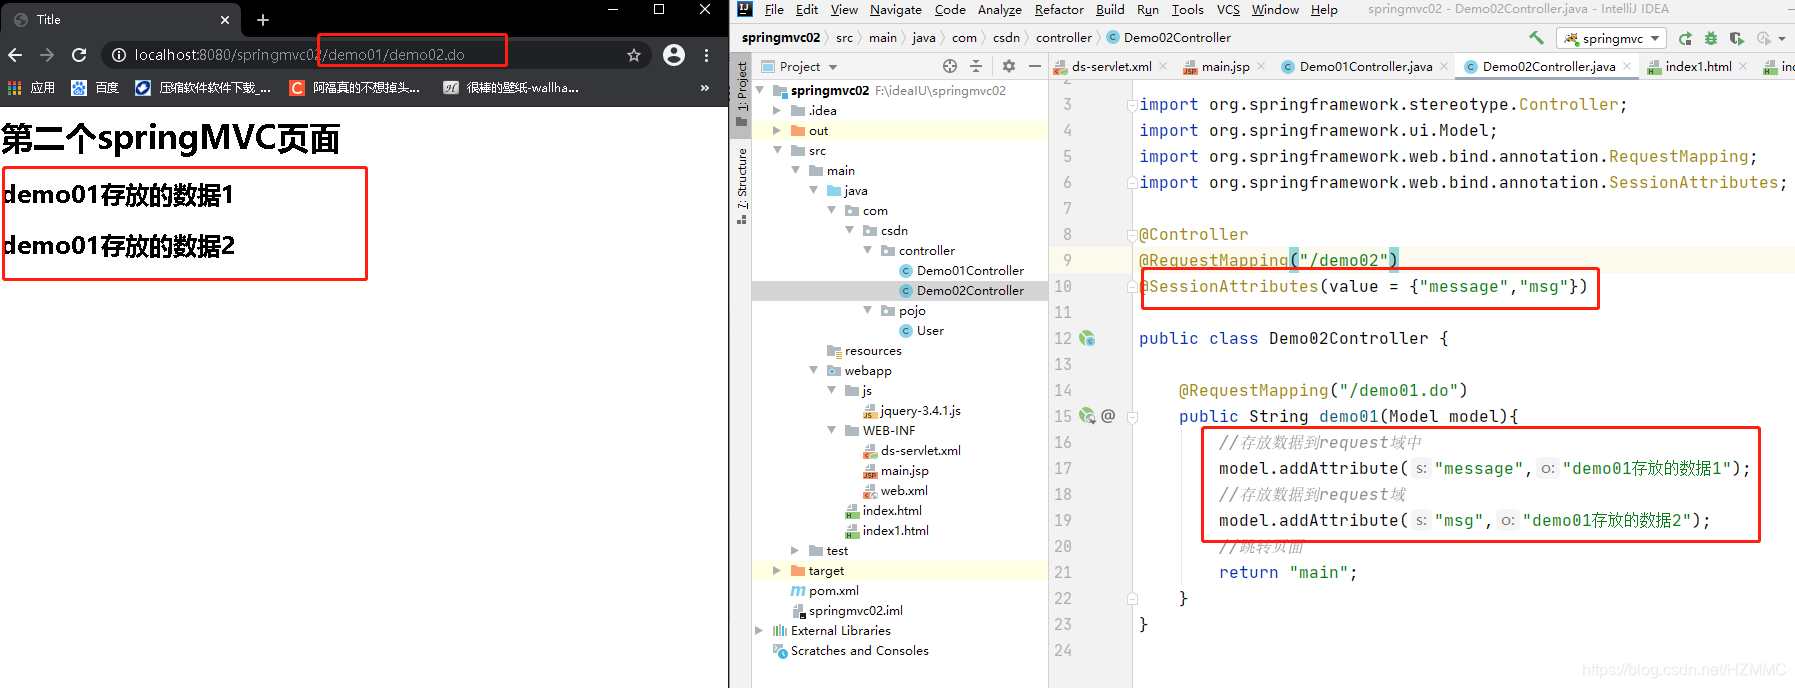Expand External Libraries node
This screenshot has width=1795, height=688.
tap(759, 630)
